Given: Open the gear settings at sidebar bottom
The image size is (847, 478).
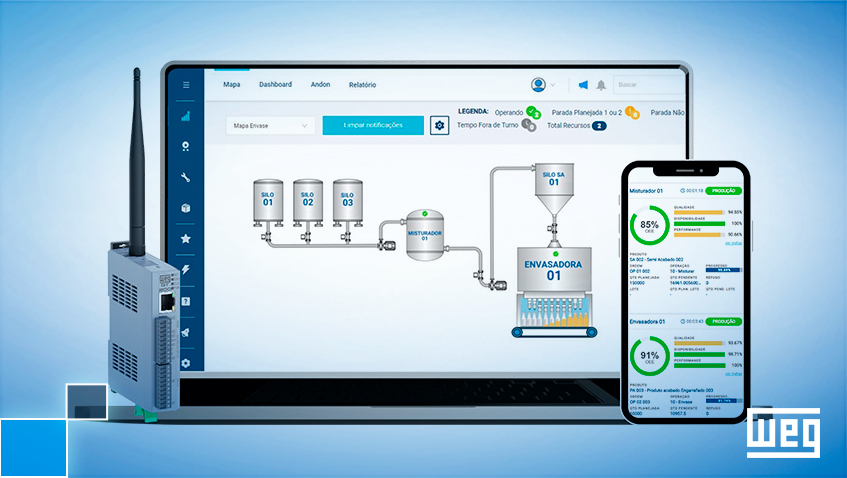Looking at the screenshot, I should point(186,363).
